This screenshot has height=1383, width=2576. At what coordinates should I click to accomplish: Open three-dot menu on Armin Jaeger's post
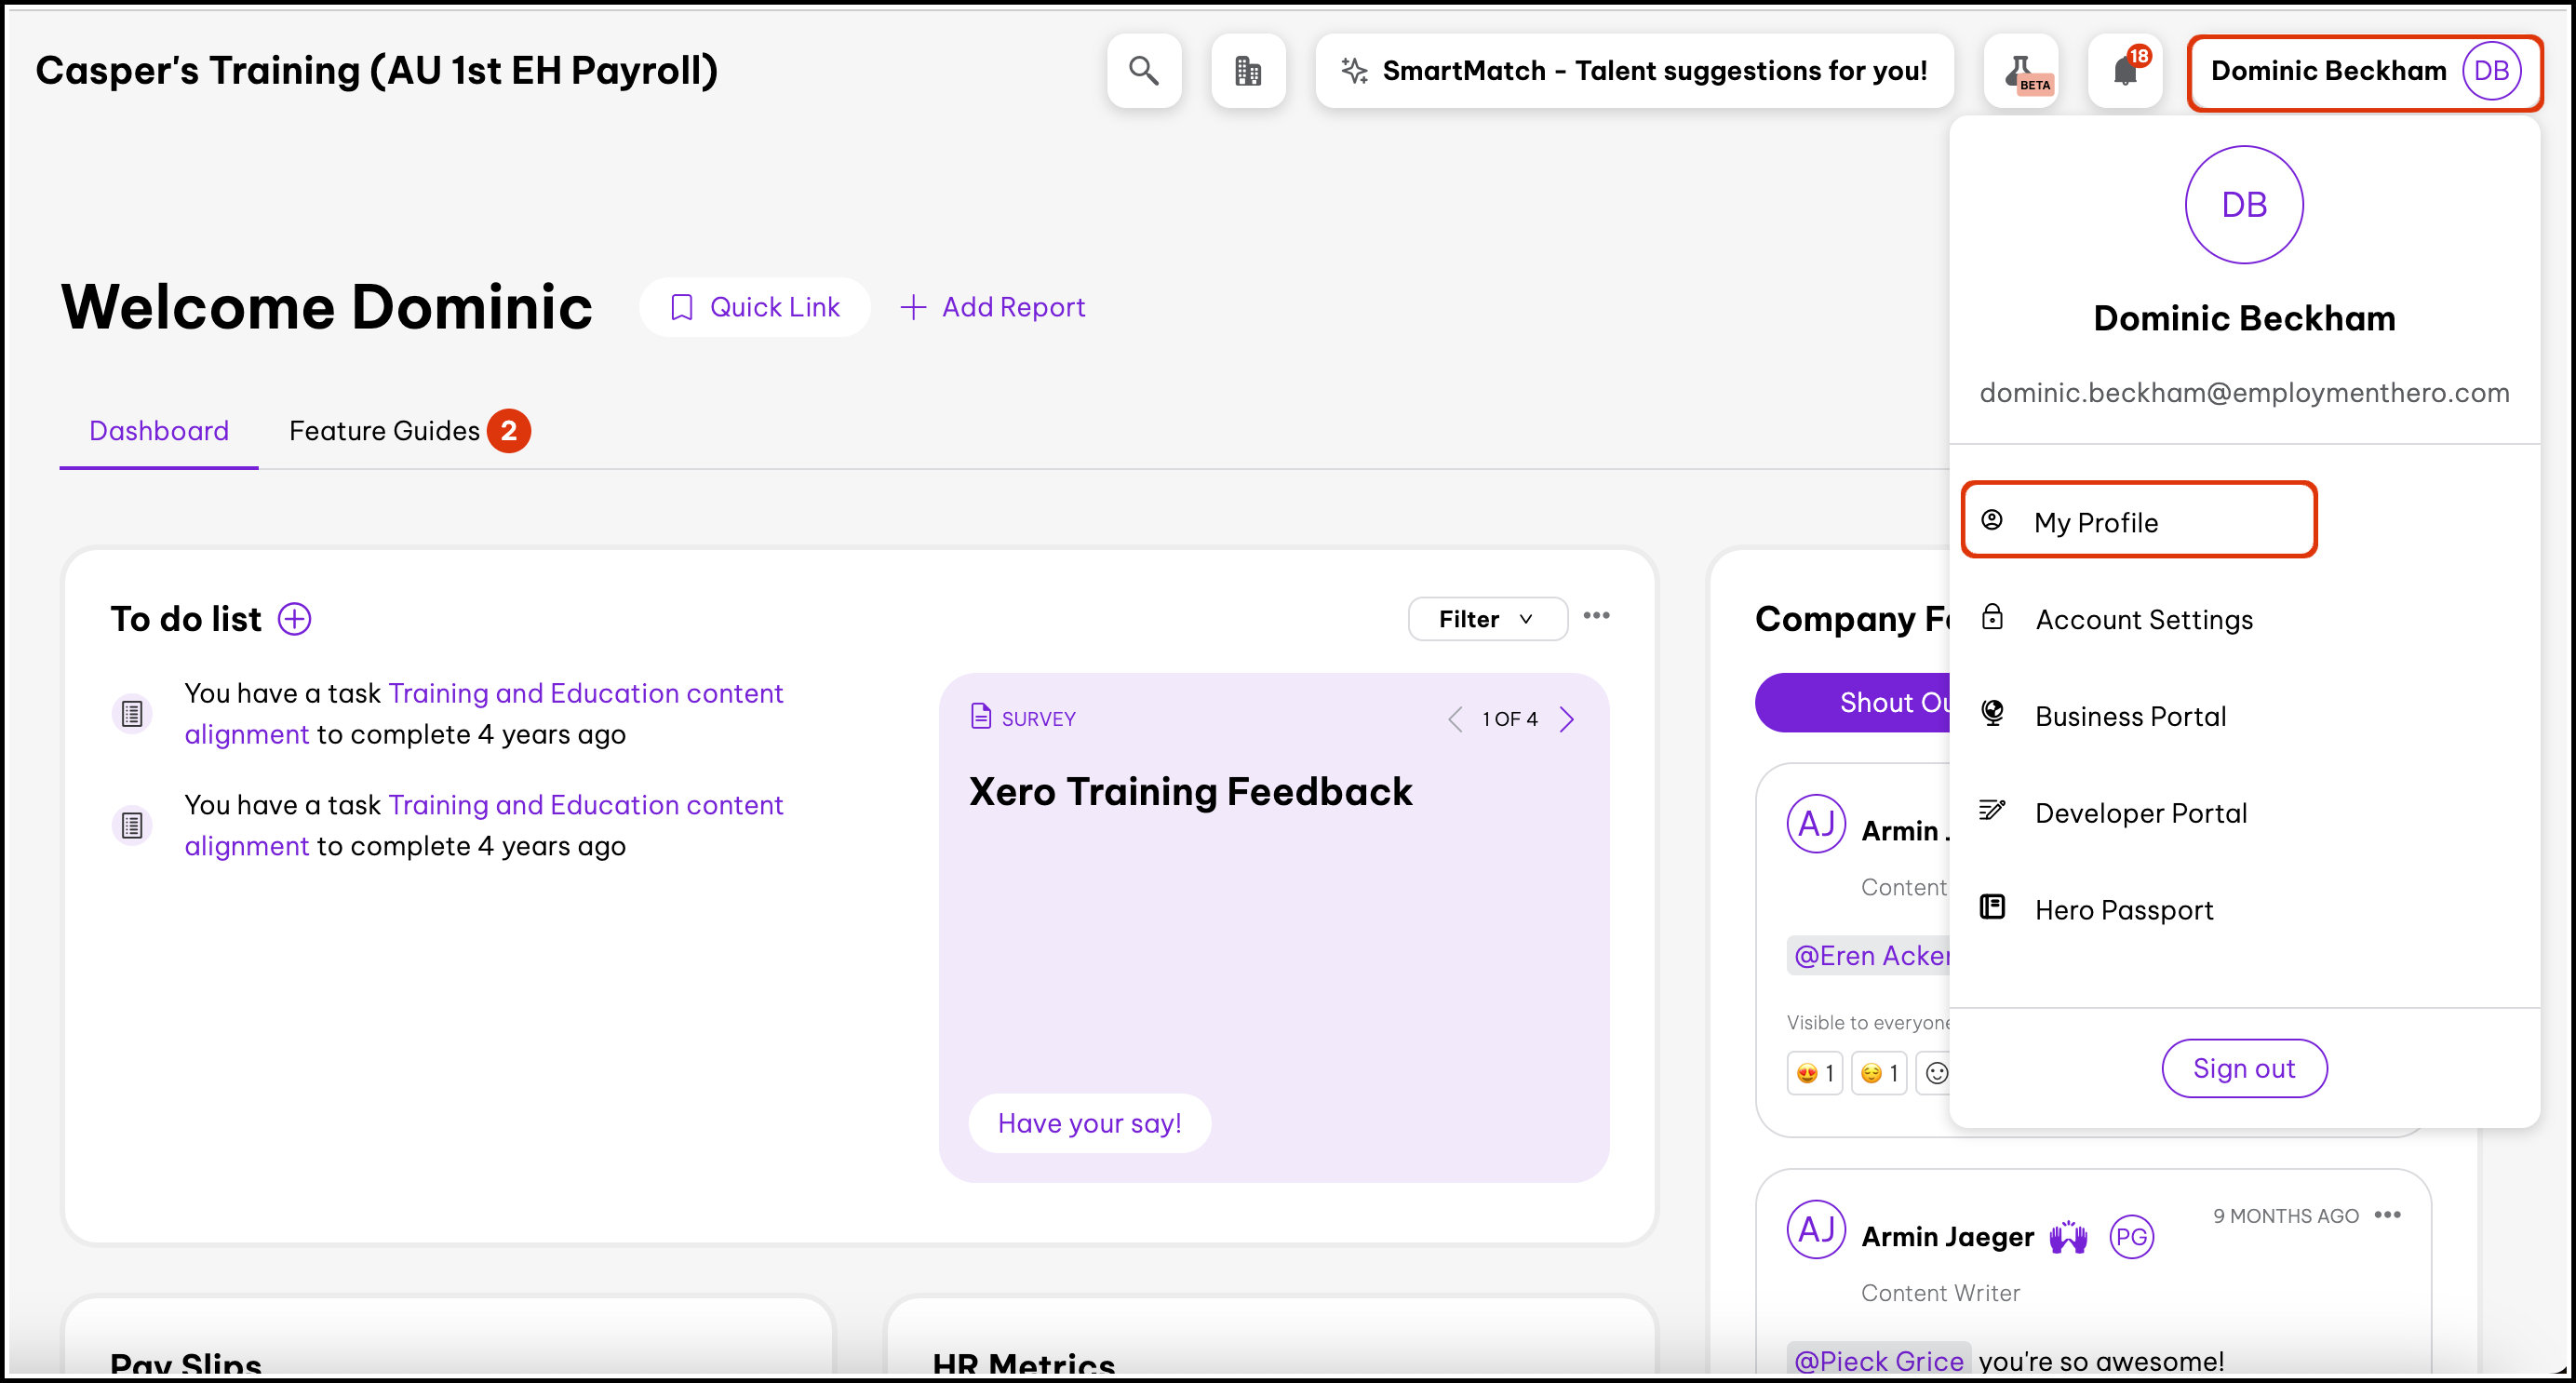[2387, 1215]
